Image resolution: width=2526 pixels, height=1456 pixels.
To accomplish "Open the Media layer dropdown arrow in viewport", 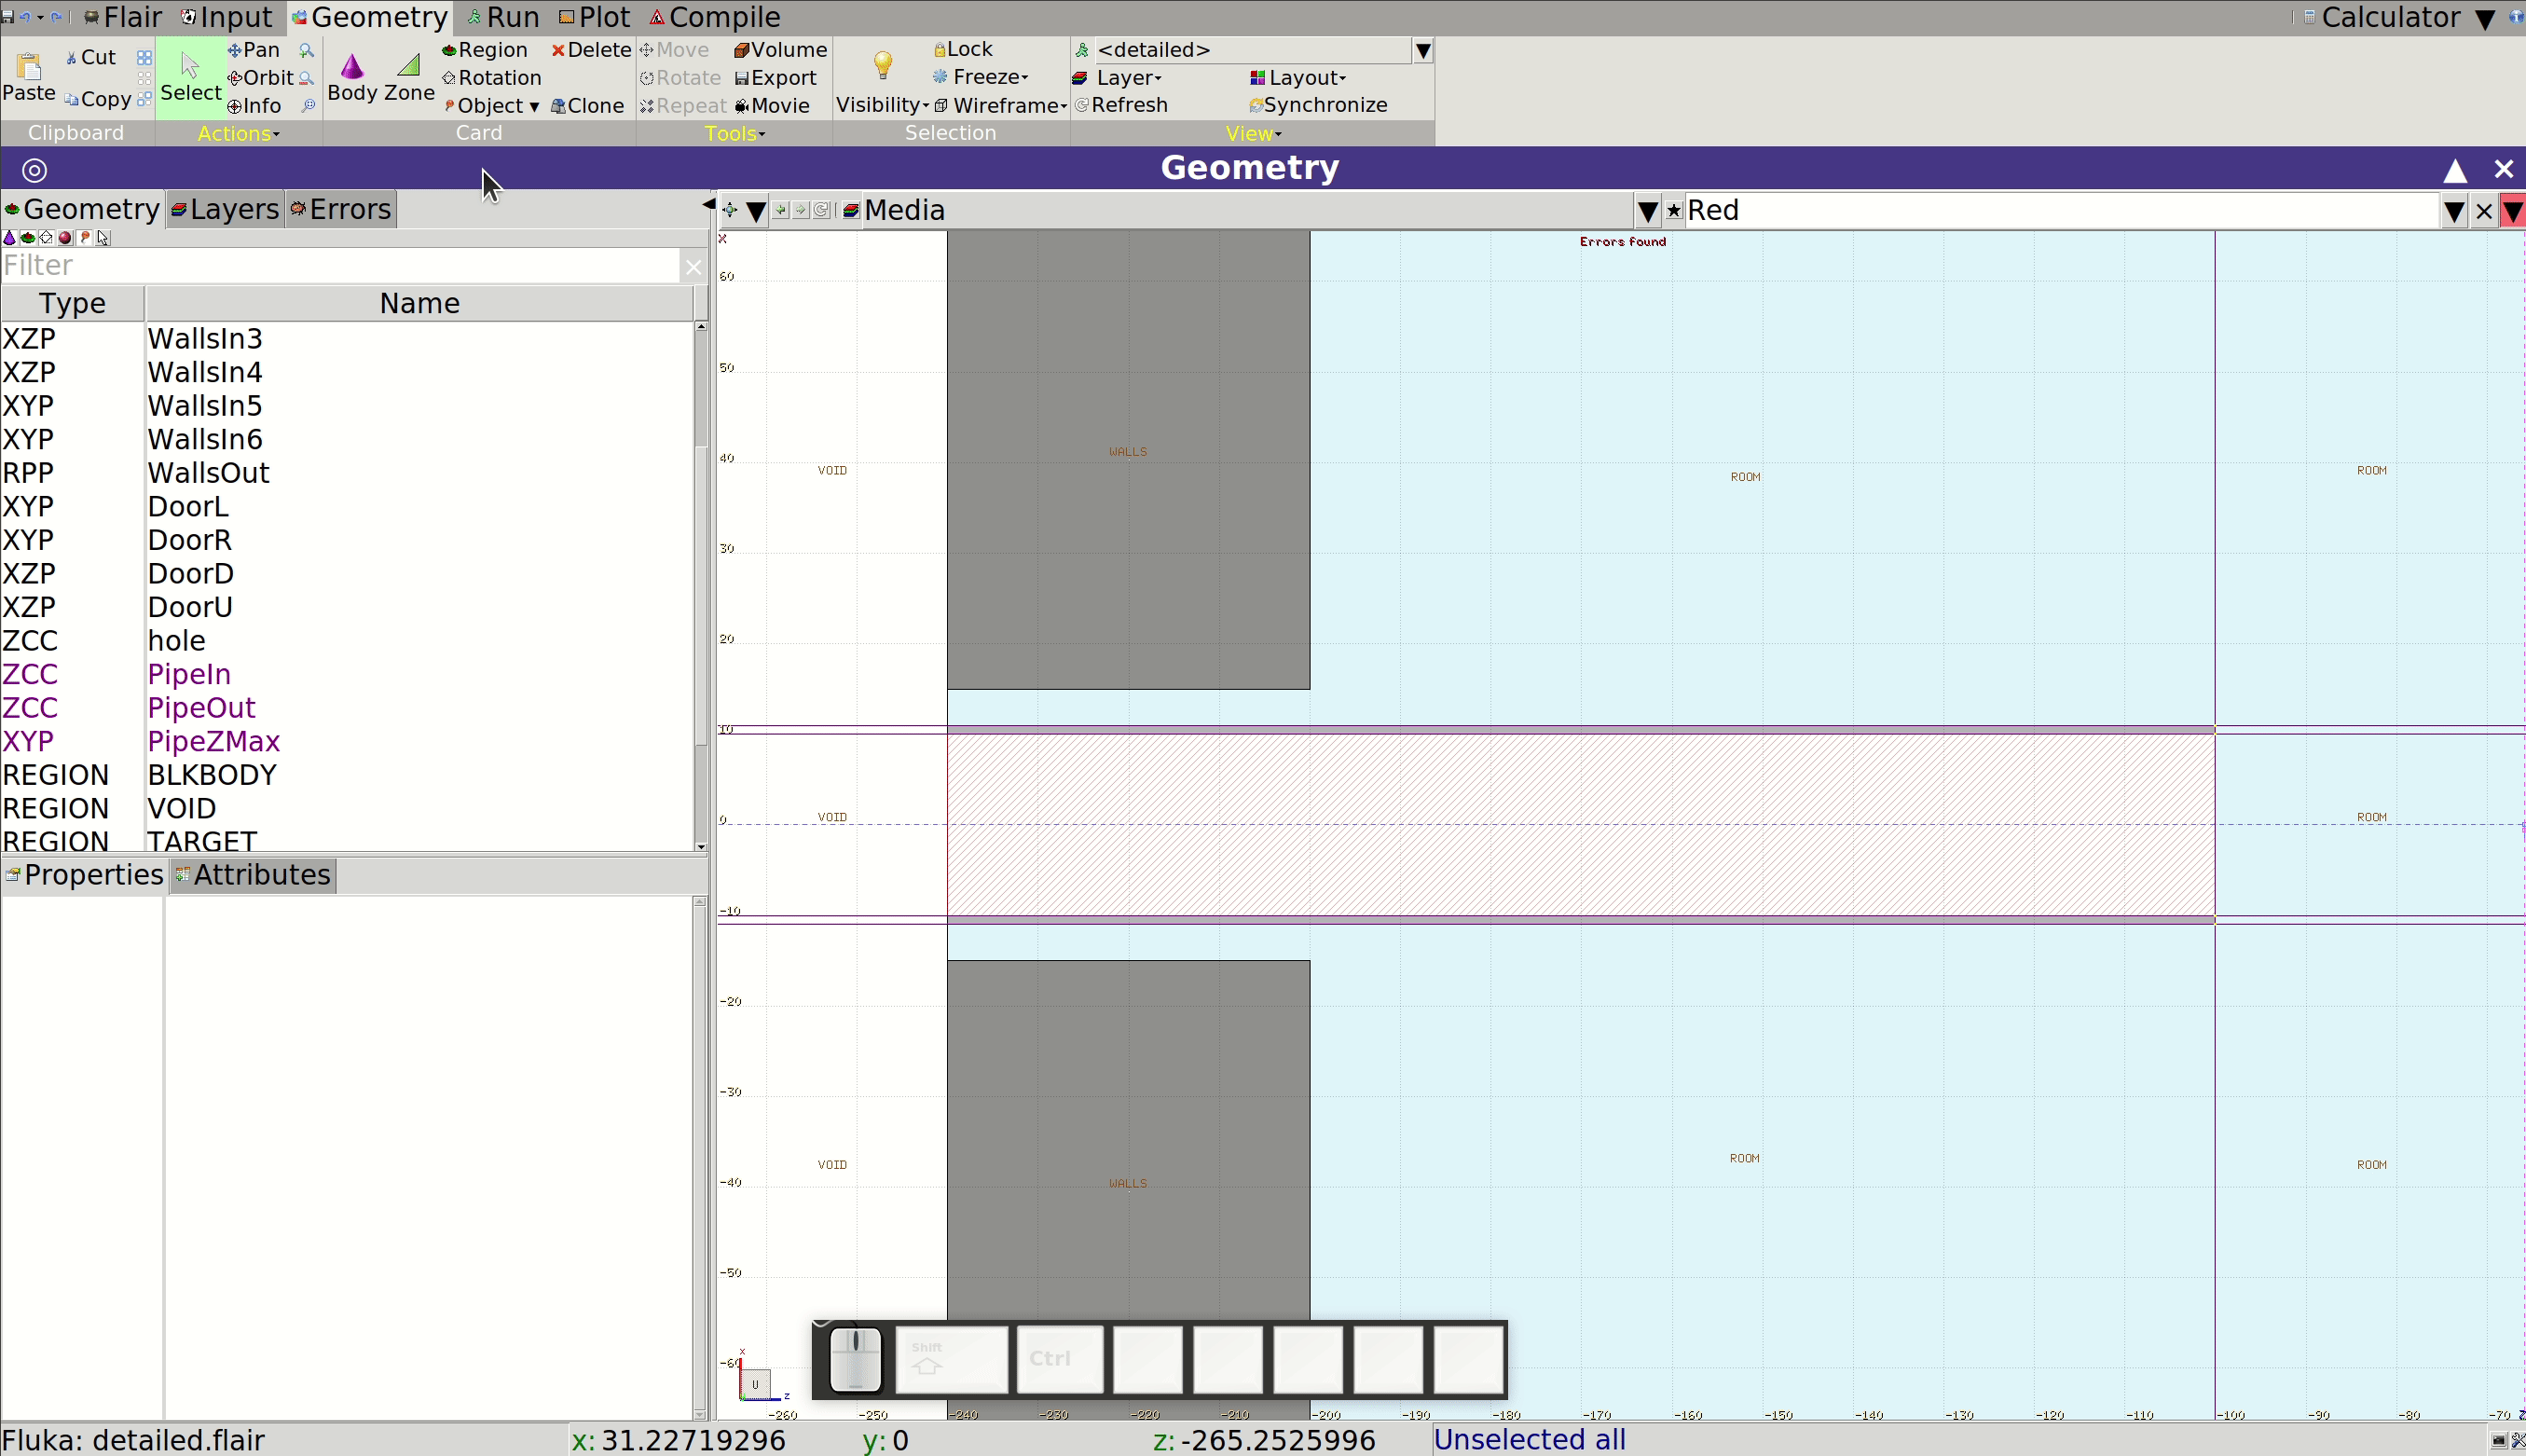I will coord(1648,211).
